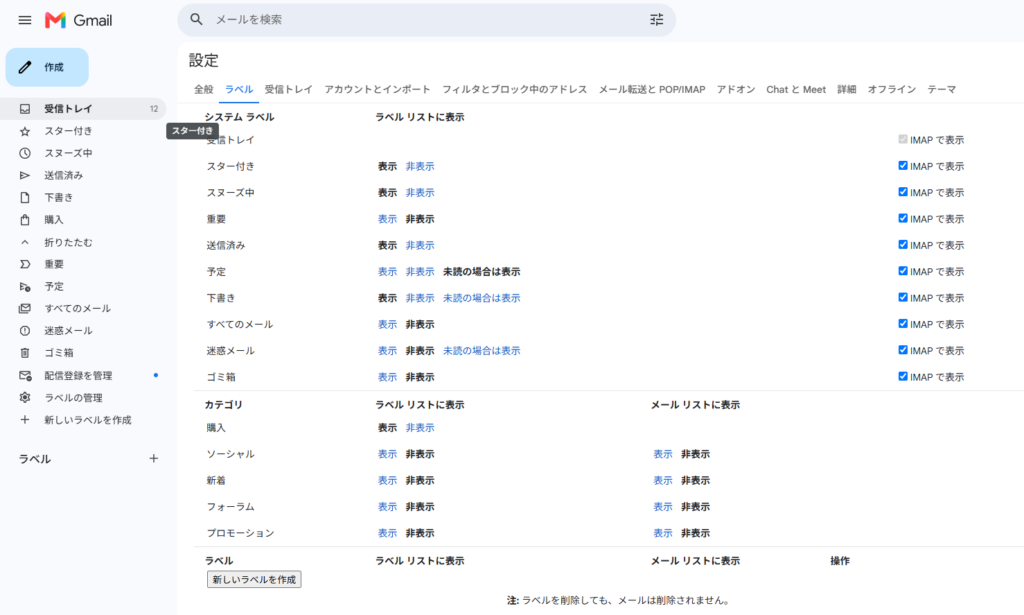Open the Chat と Meet tab

tap(796, 89)
